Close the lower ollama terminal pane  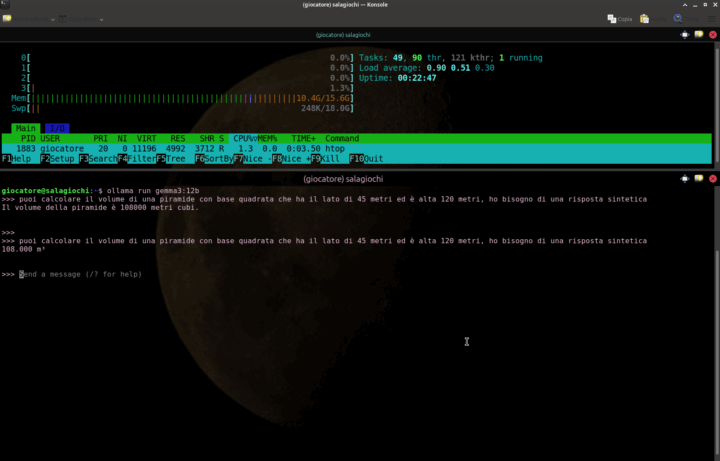[711, 179]
